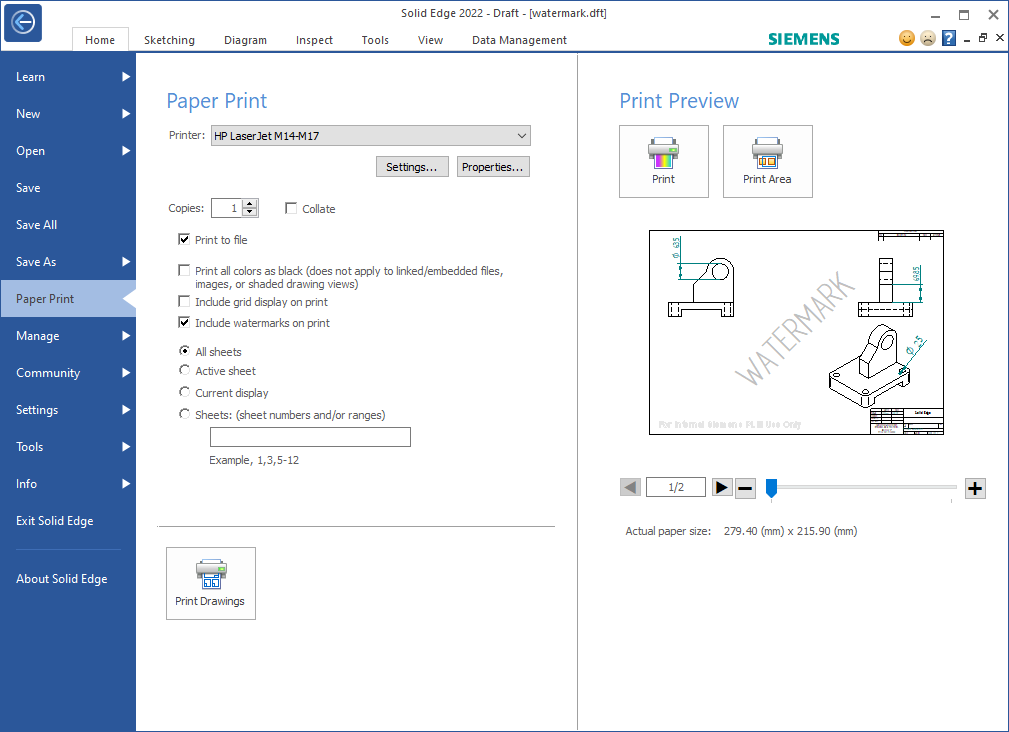Click the preview page number field

pyautogui.click(x=676, y=487)
